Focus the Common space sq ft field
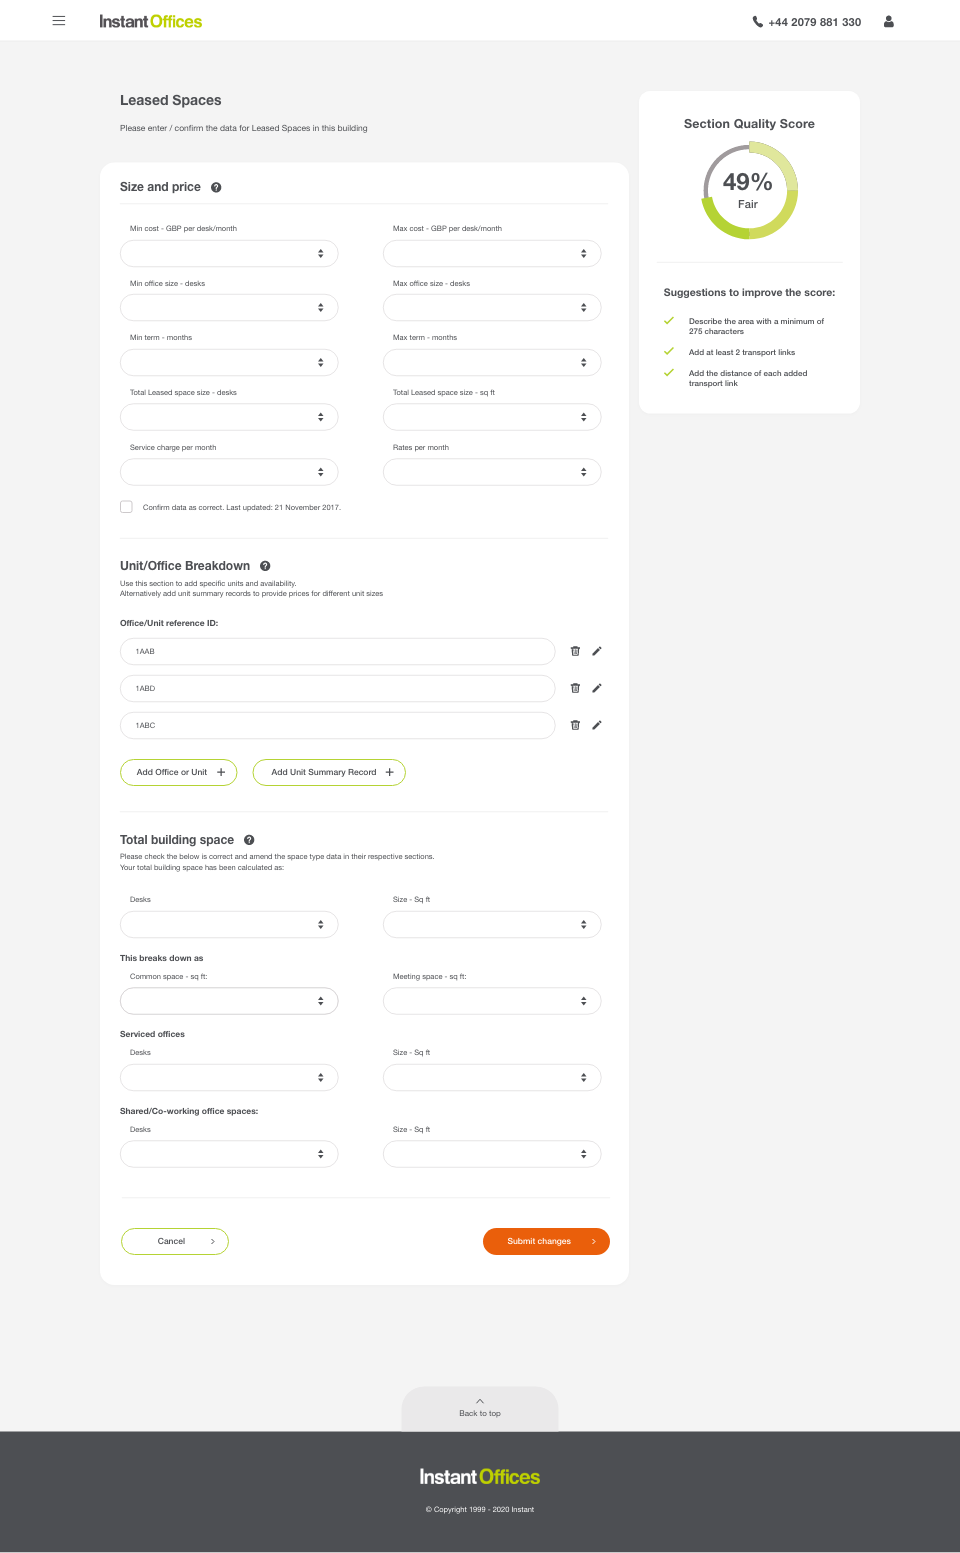Screen dimensions: 960x1553 [229, 1001]
